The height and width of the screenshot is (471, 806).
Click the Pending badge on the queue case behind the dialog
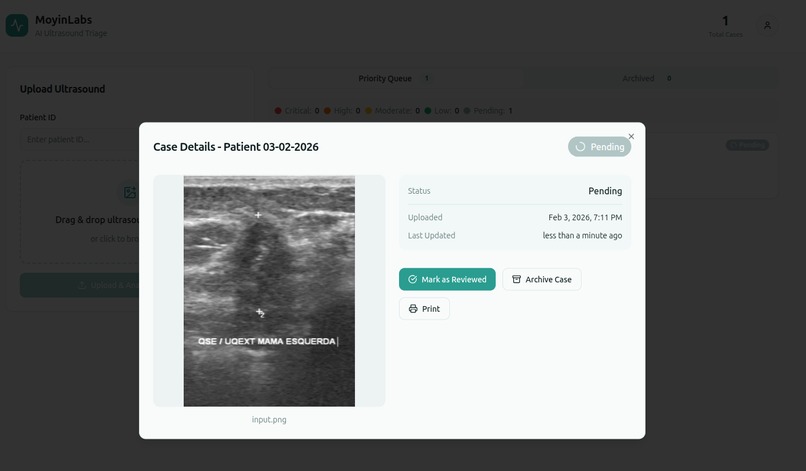pyautogui.click(x=747, y=145)
